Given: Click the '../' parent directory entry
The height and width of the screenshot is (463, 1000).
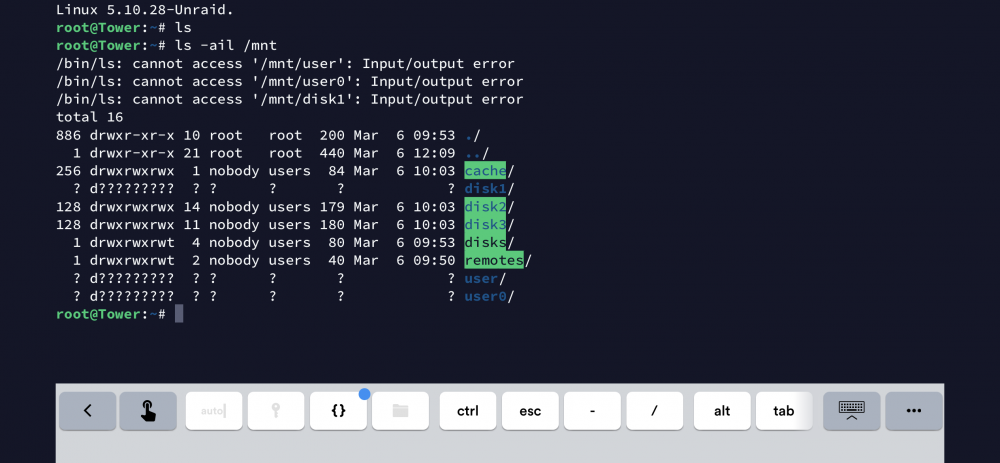Looking at the screenshot, I should pyautogui.click(x=476, y=153).
